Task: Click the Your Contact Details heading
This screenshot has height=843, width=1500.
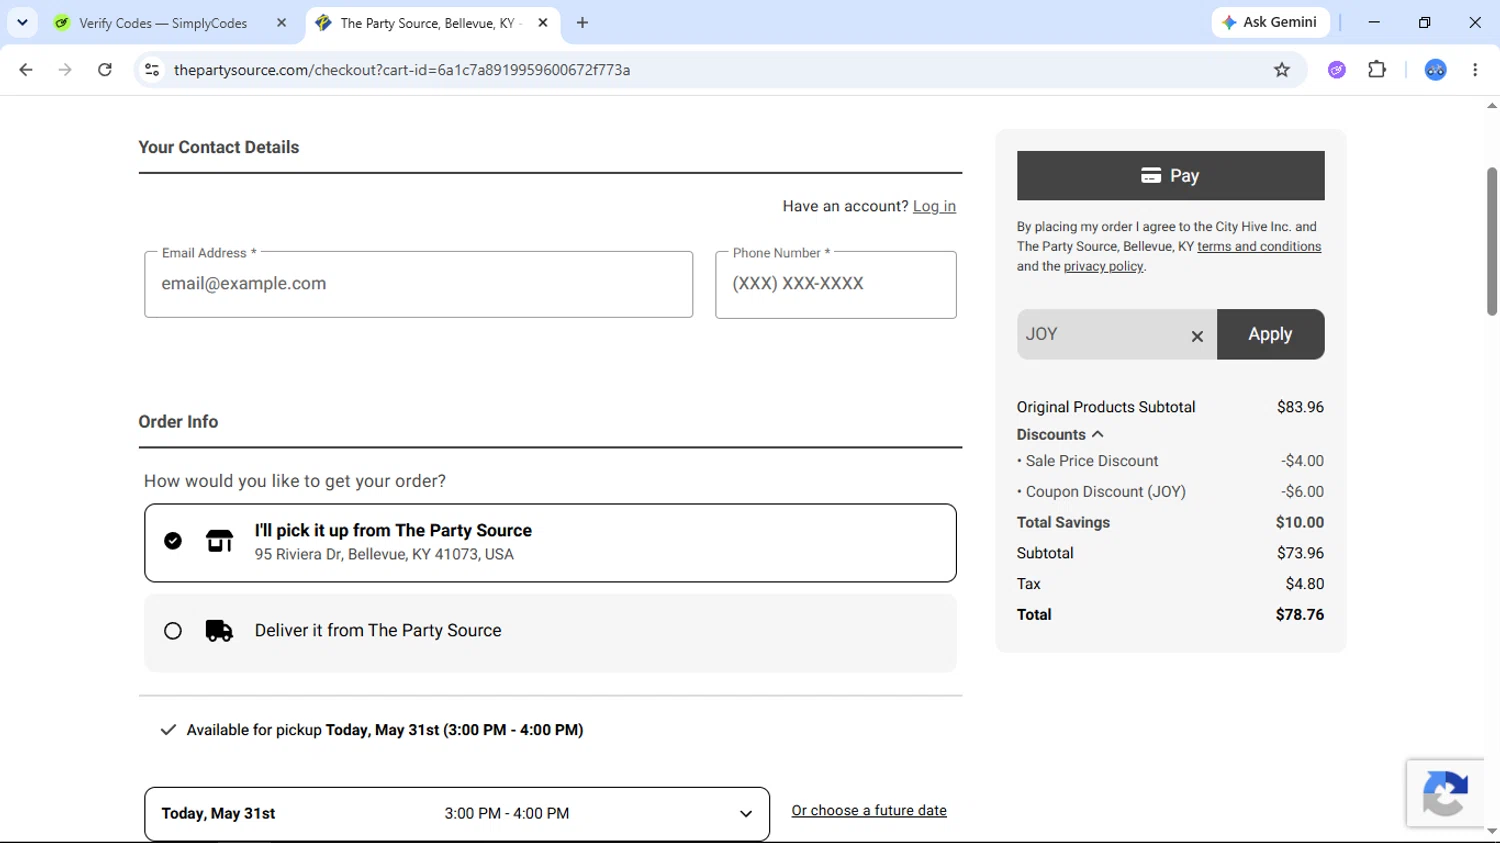Action: 218,147
